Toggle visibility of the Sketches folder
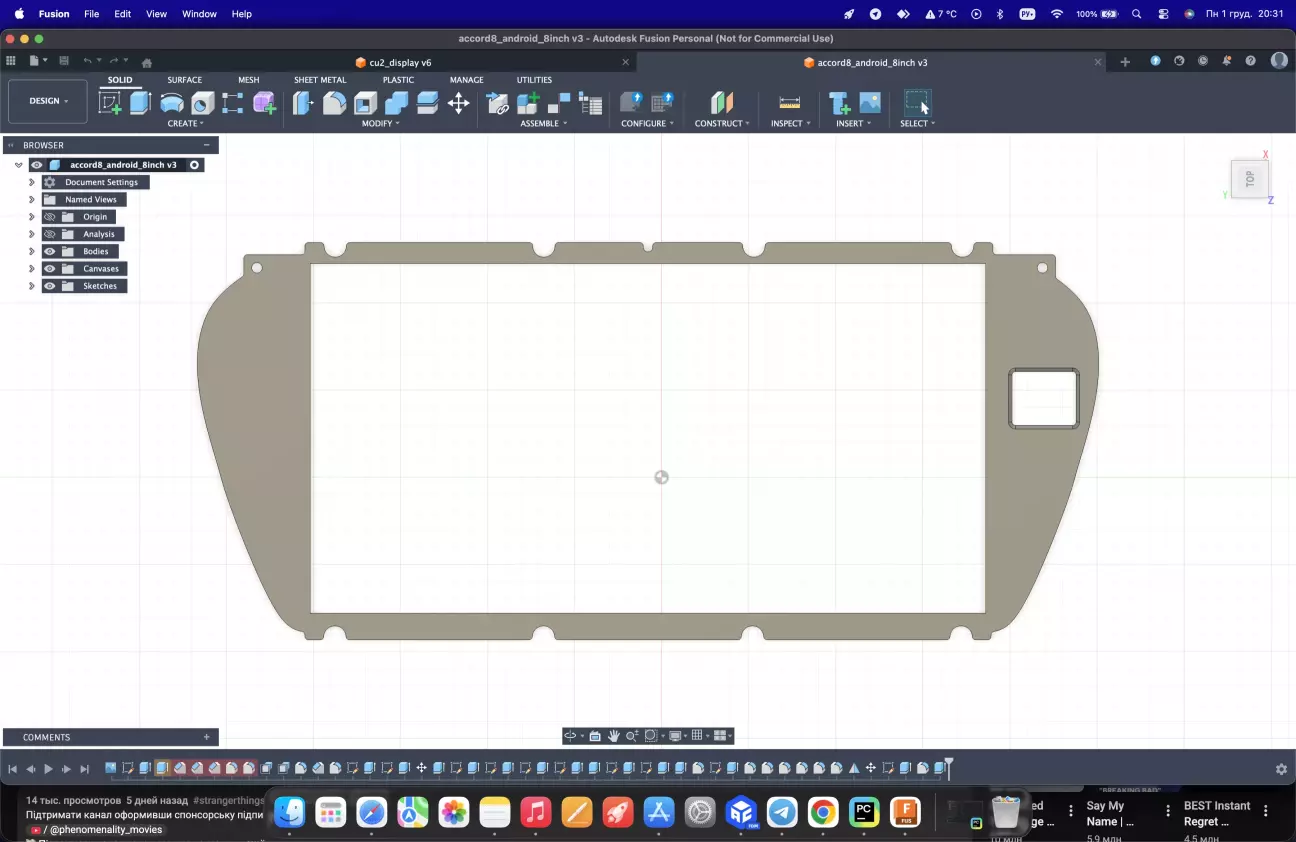 pos(50,286)
